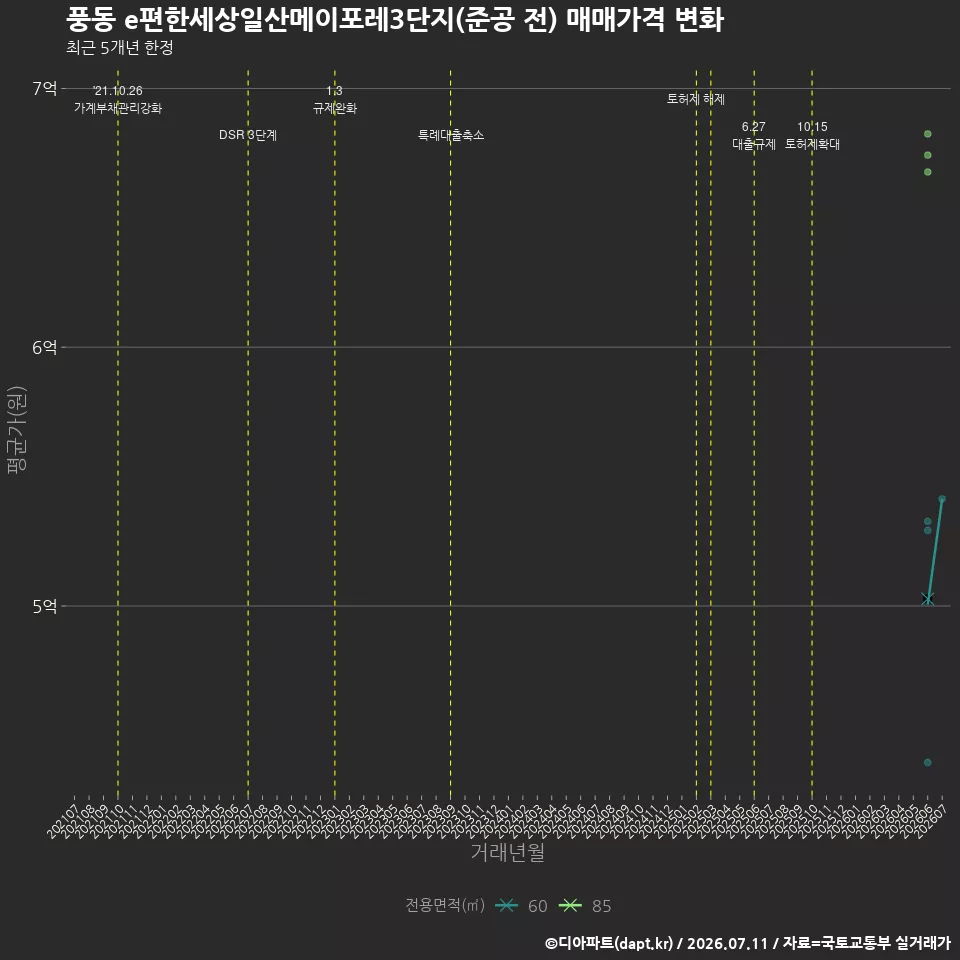Click the highest green 85㎡ data point
The height and width of the screenshot is (960, 960).
click(x=928, y=134)
